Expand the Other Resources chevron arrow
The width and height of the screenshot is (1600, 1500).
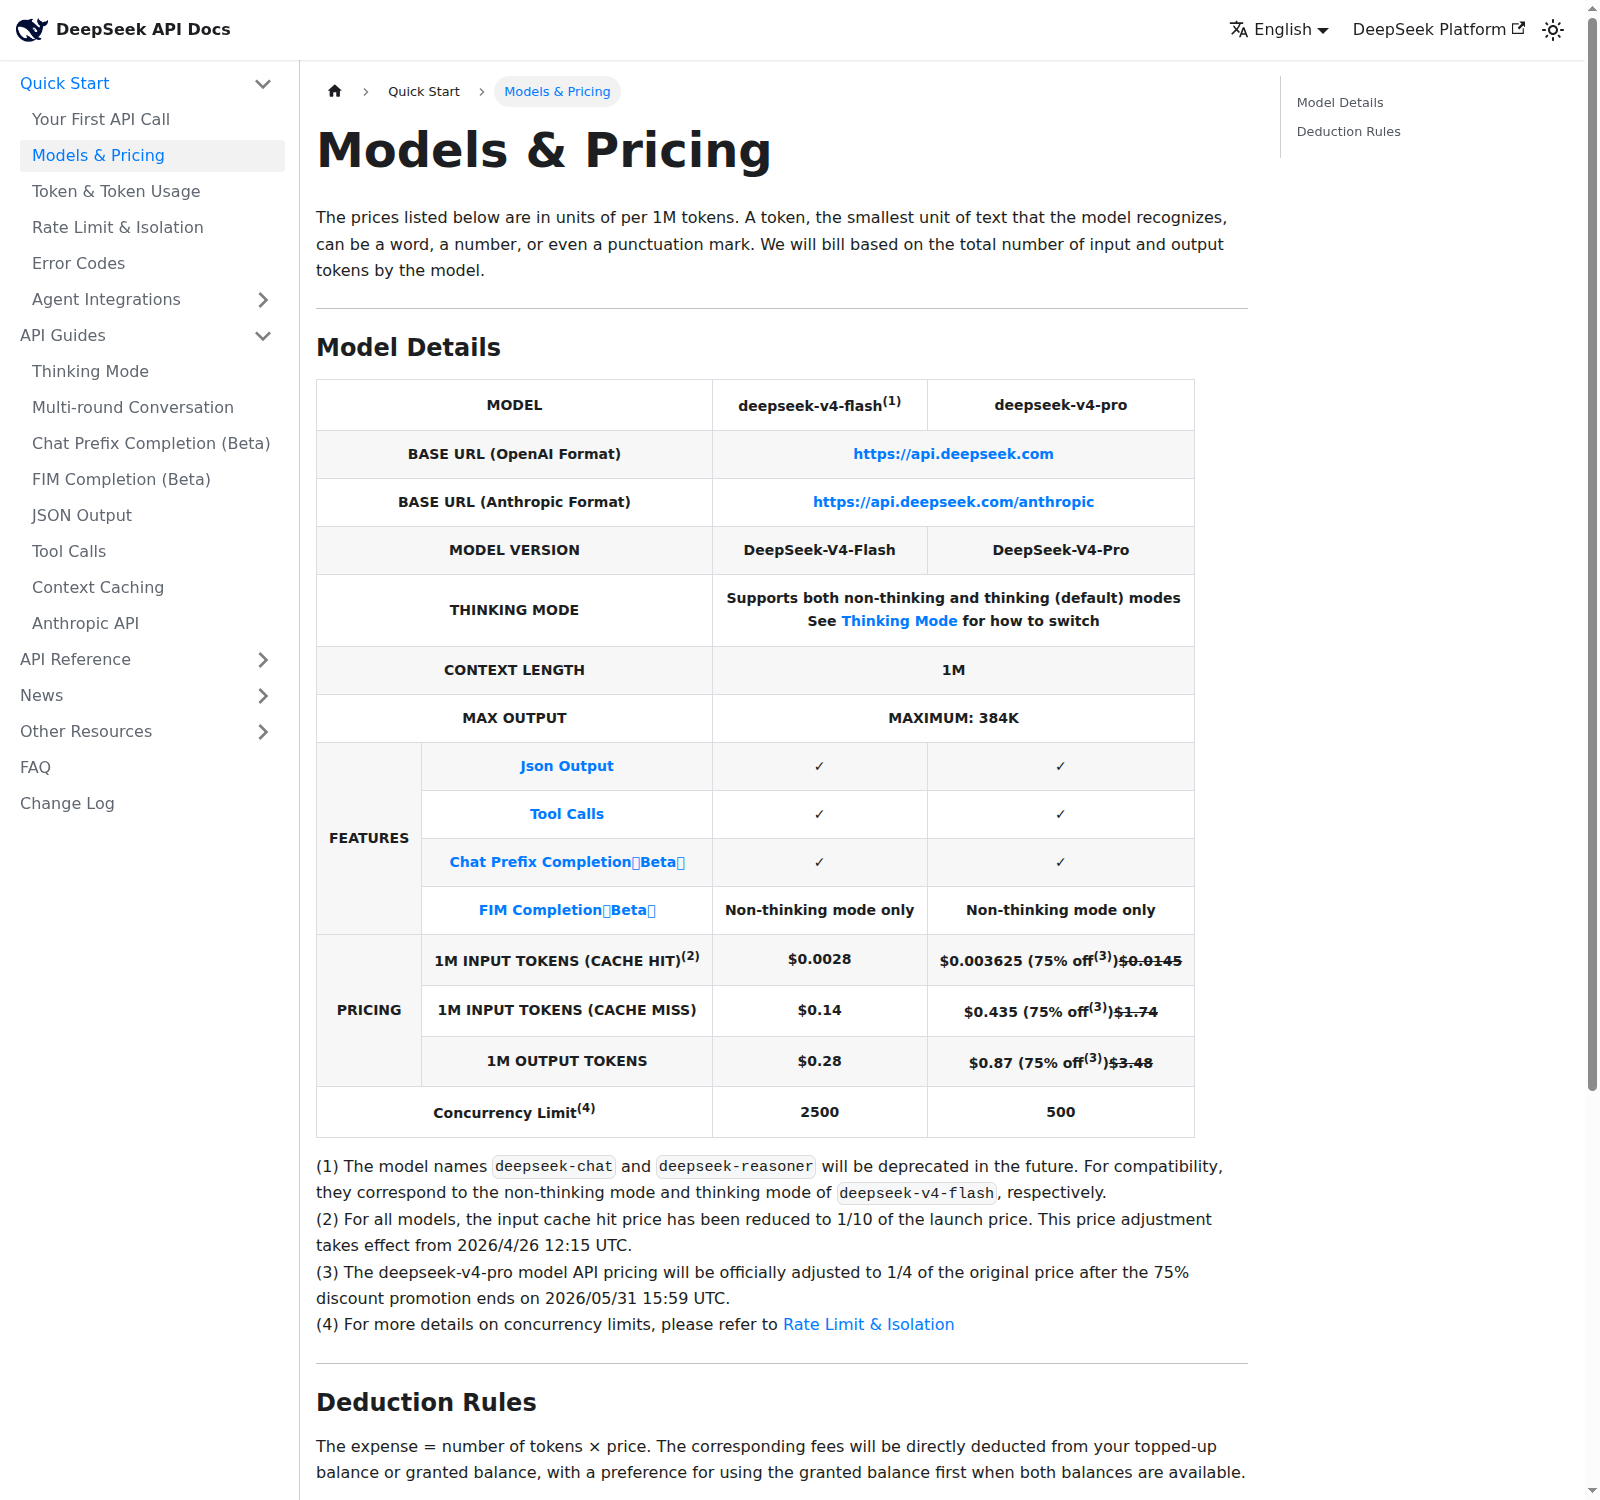pos(263,732)
